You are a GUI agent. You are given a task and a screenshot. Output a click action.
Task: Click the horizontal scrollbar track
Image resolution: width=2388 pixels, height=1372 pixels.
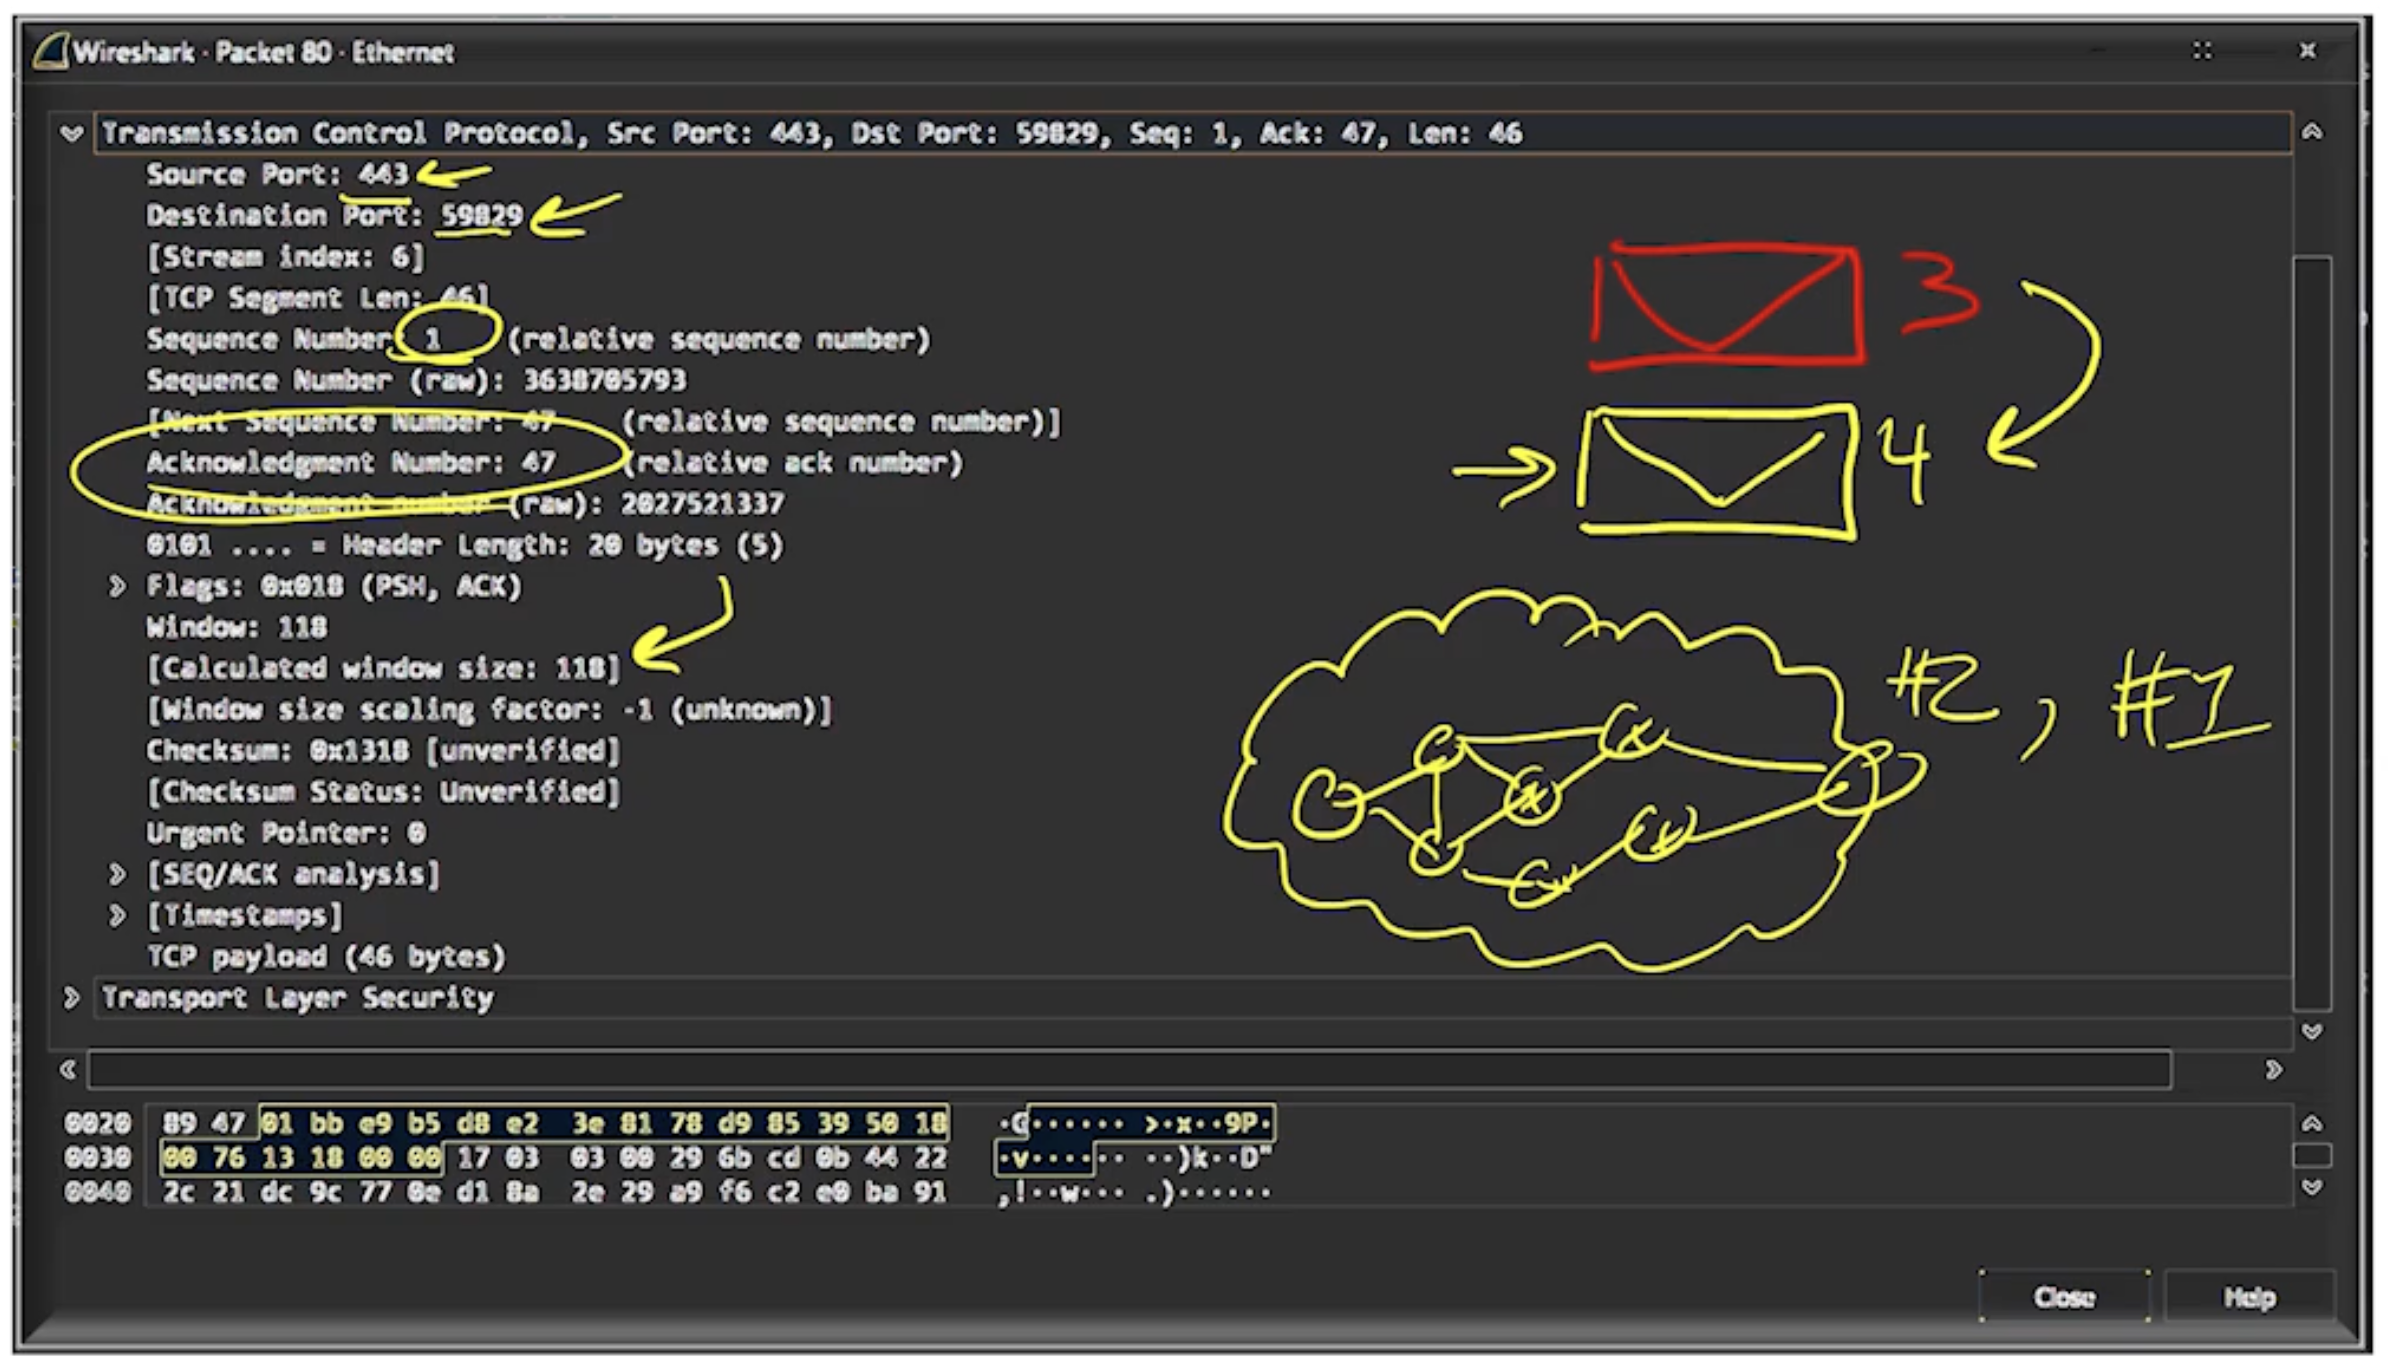(x=1128, y=1069)
